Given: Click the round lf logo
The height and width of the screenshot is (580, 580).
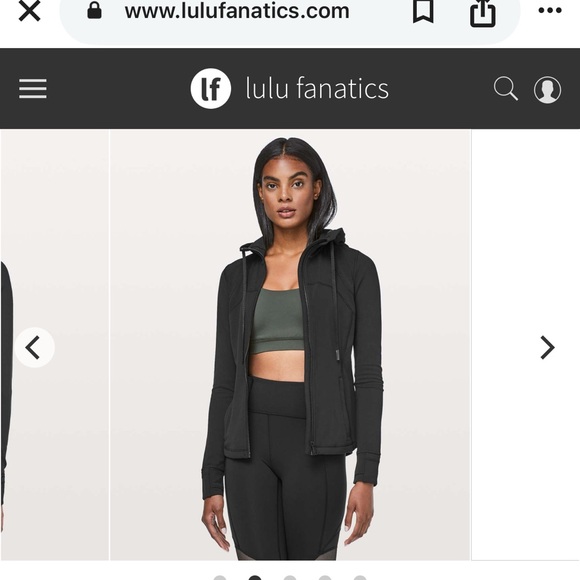Looking at the screenshot, I should (211, 88).
